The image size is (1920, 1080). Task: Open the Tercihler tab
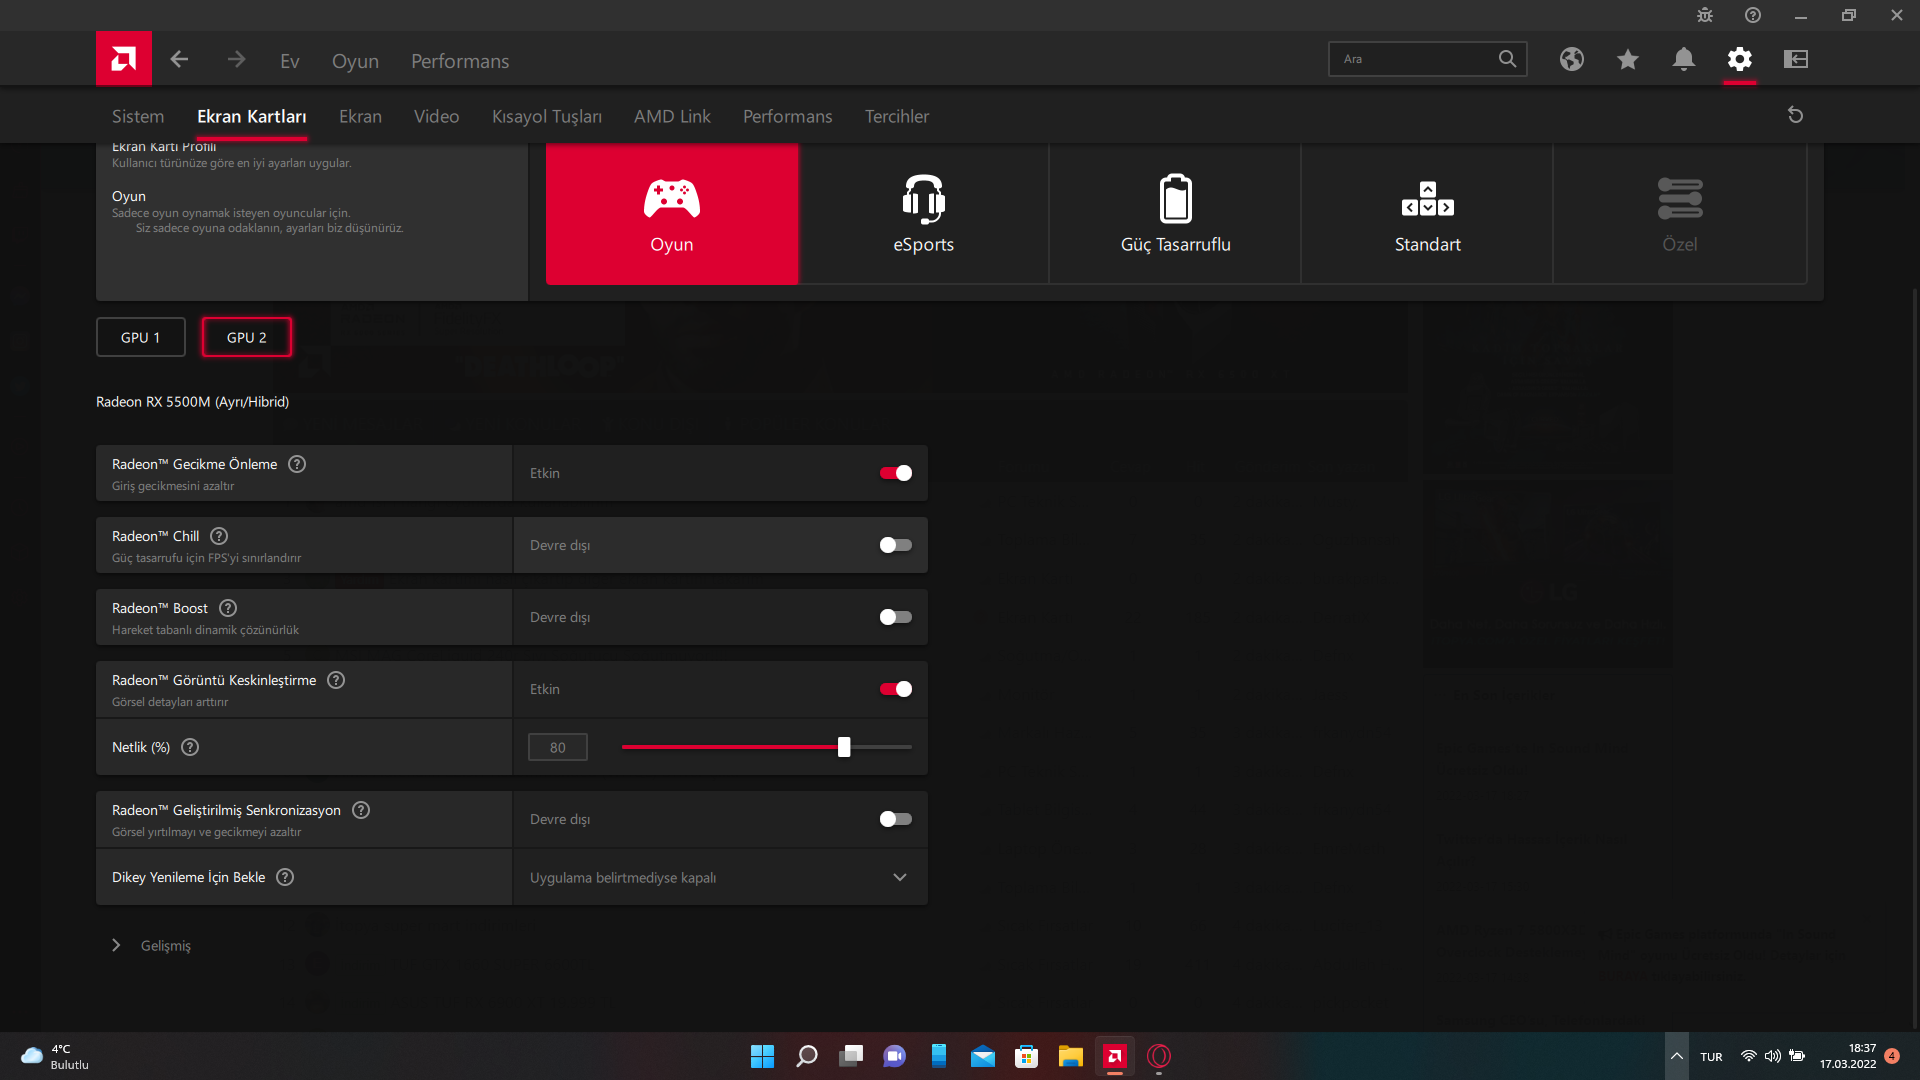click(x=897, y=116)
